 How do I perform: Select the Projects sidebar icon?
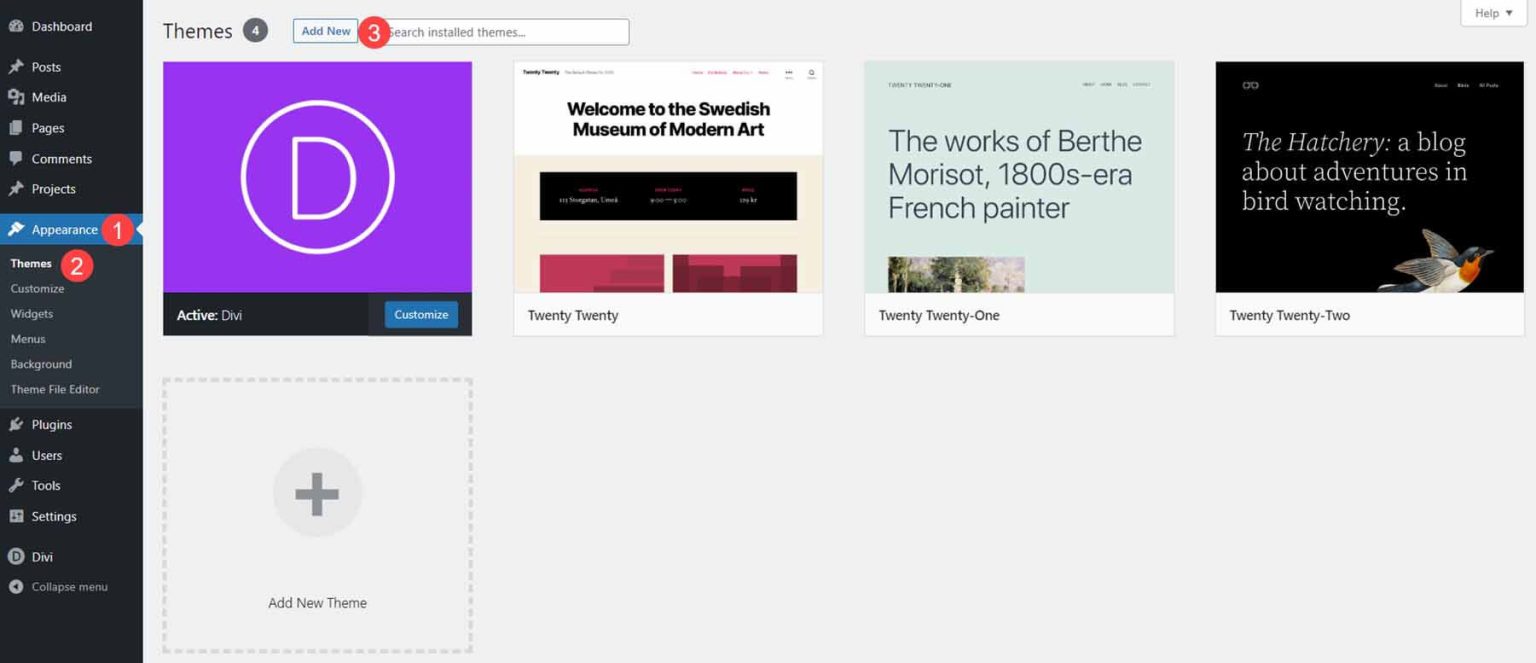(16, 189)
